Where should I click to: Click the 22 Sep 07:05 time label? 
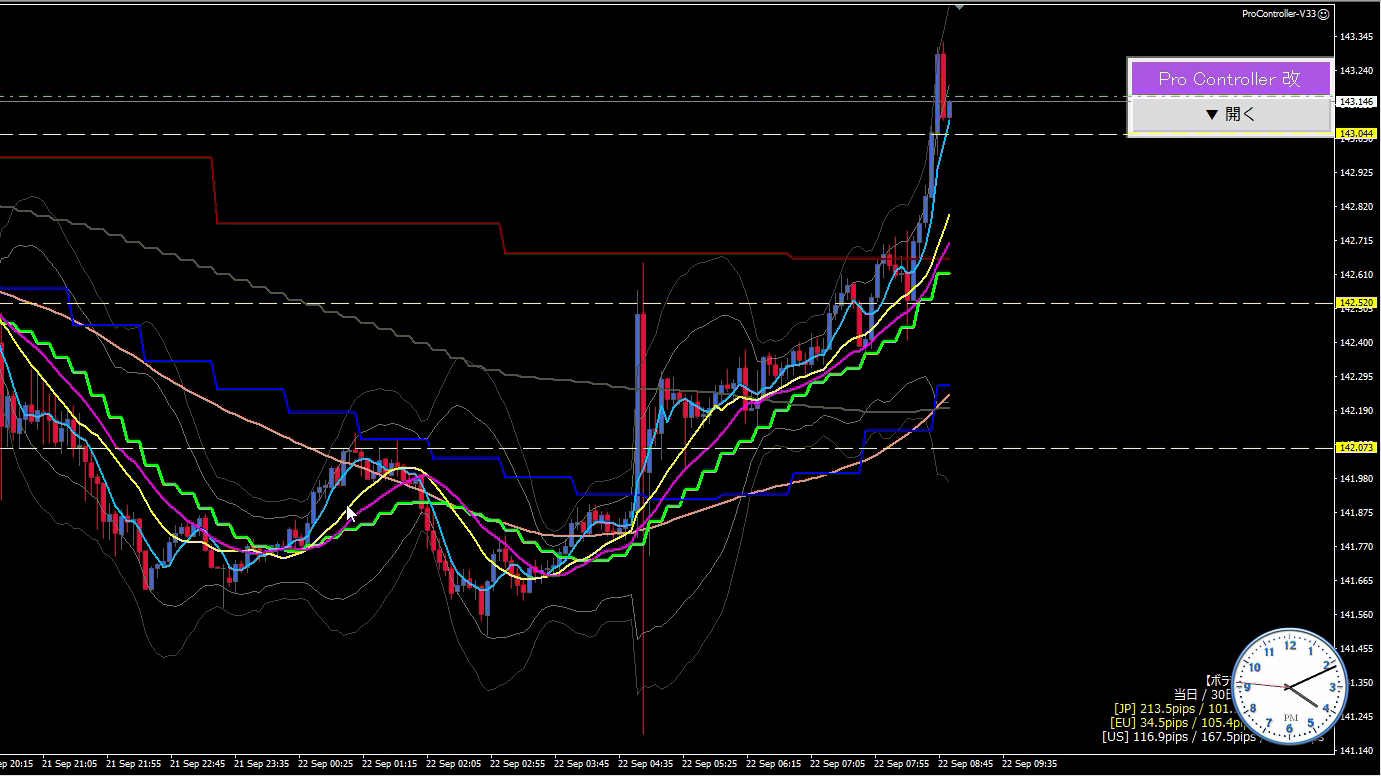tap(837, 764)
